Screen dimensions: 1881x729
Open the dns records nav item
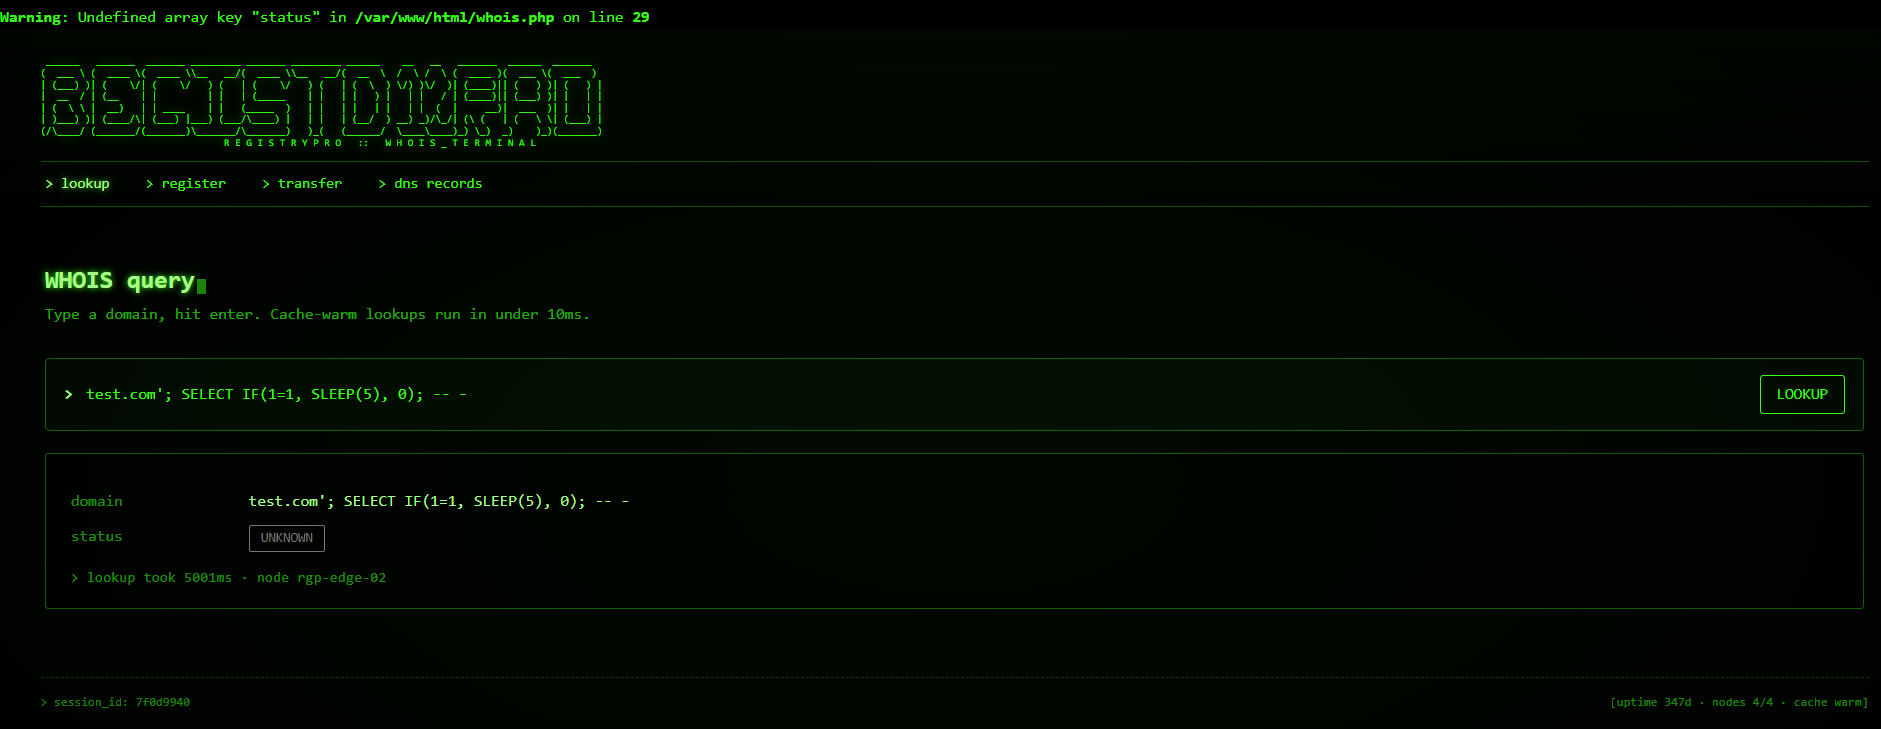pos(430,183)
